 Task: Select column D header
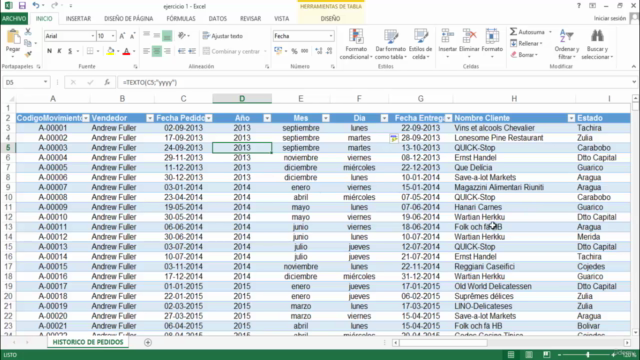(242, 98)
